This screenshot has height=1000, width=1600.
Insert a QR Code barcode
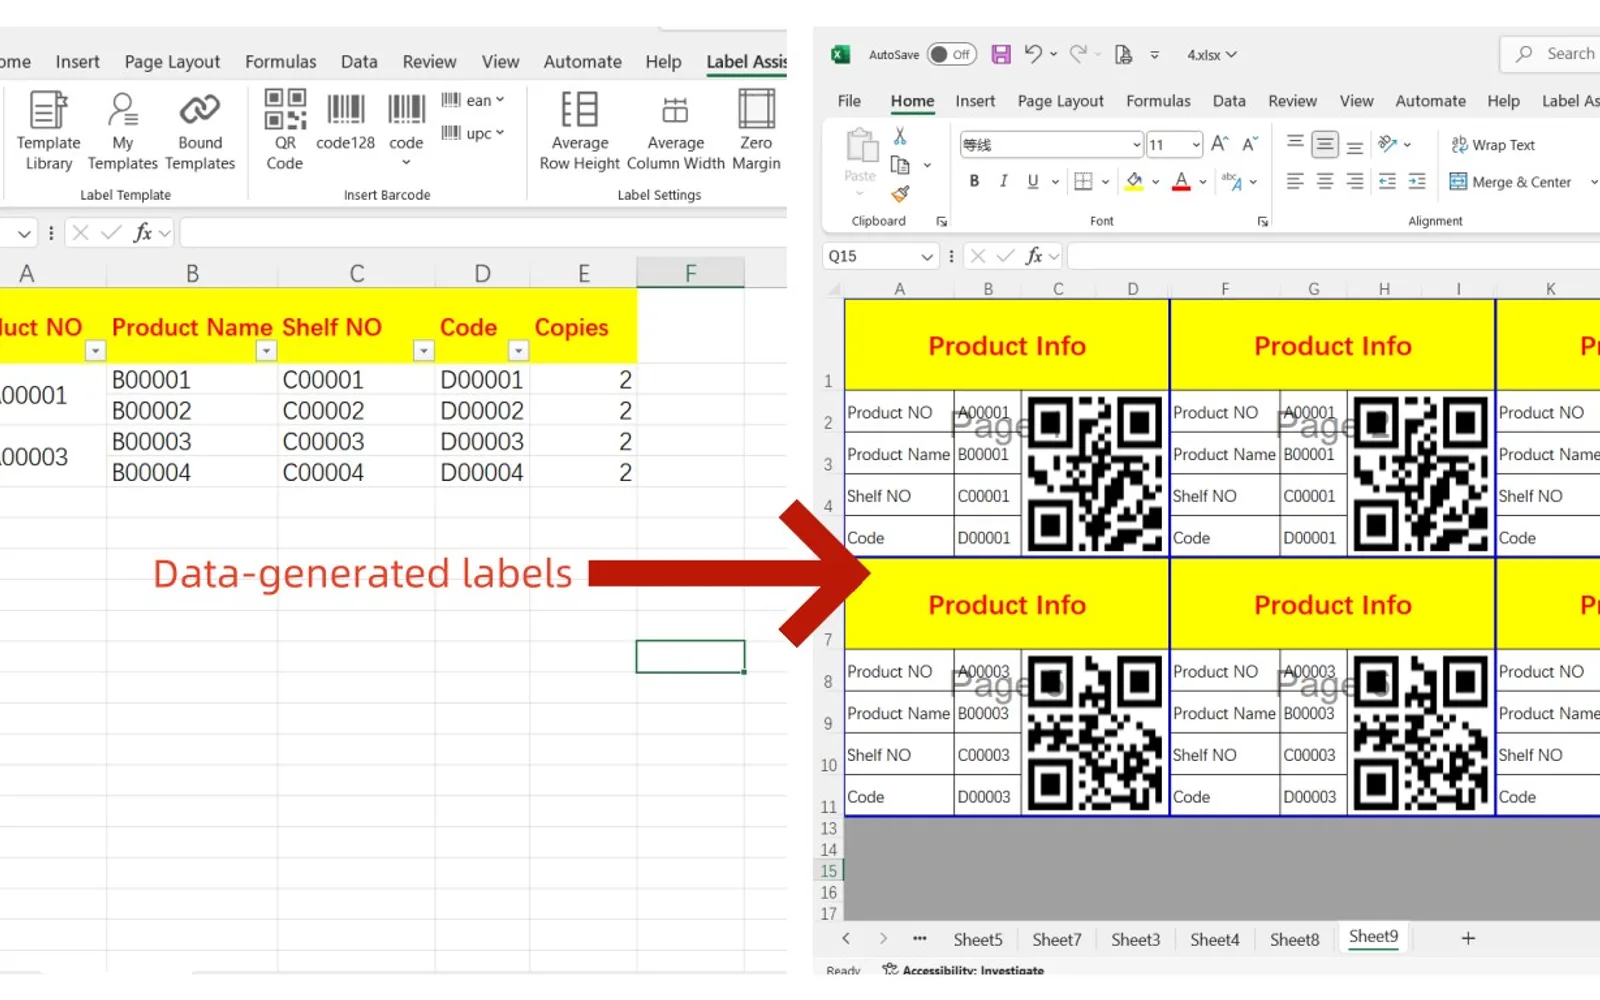click(285, 131)
